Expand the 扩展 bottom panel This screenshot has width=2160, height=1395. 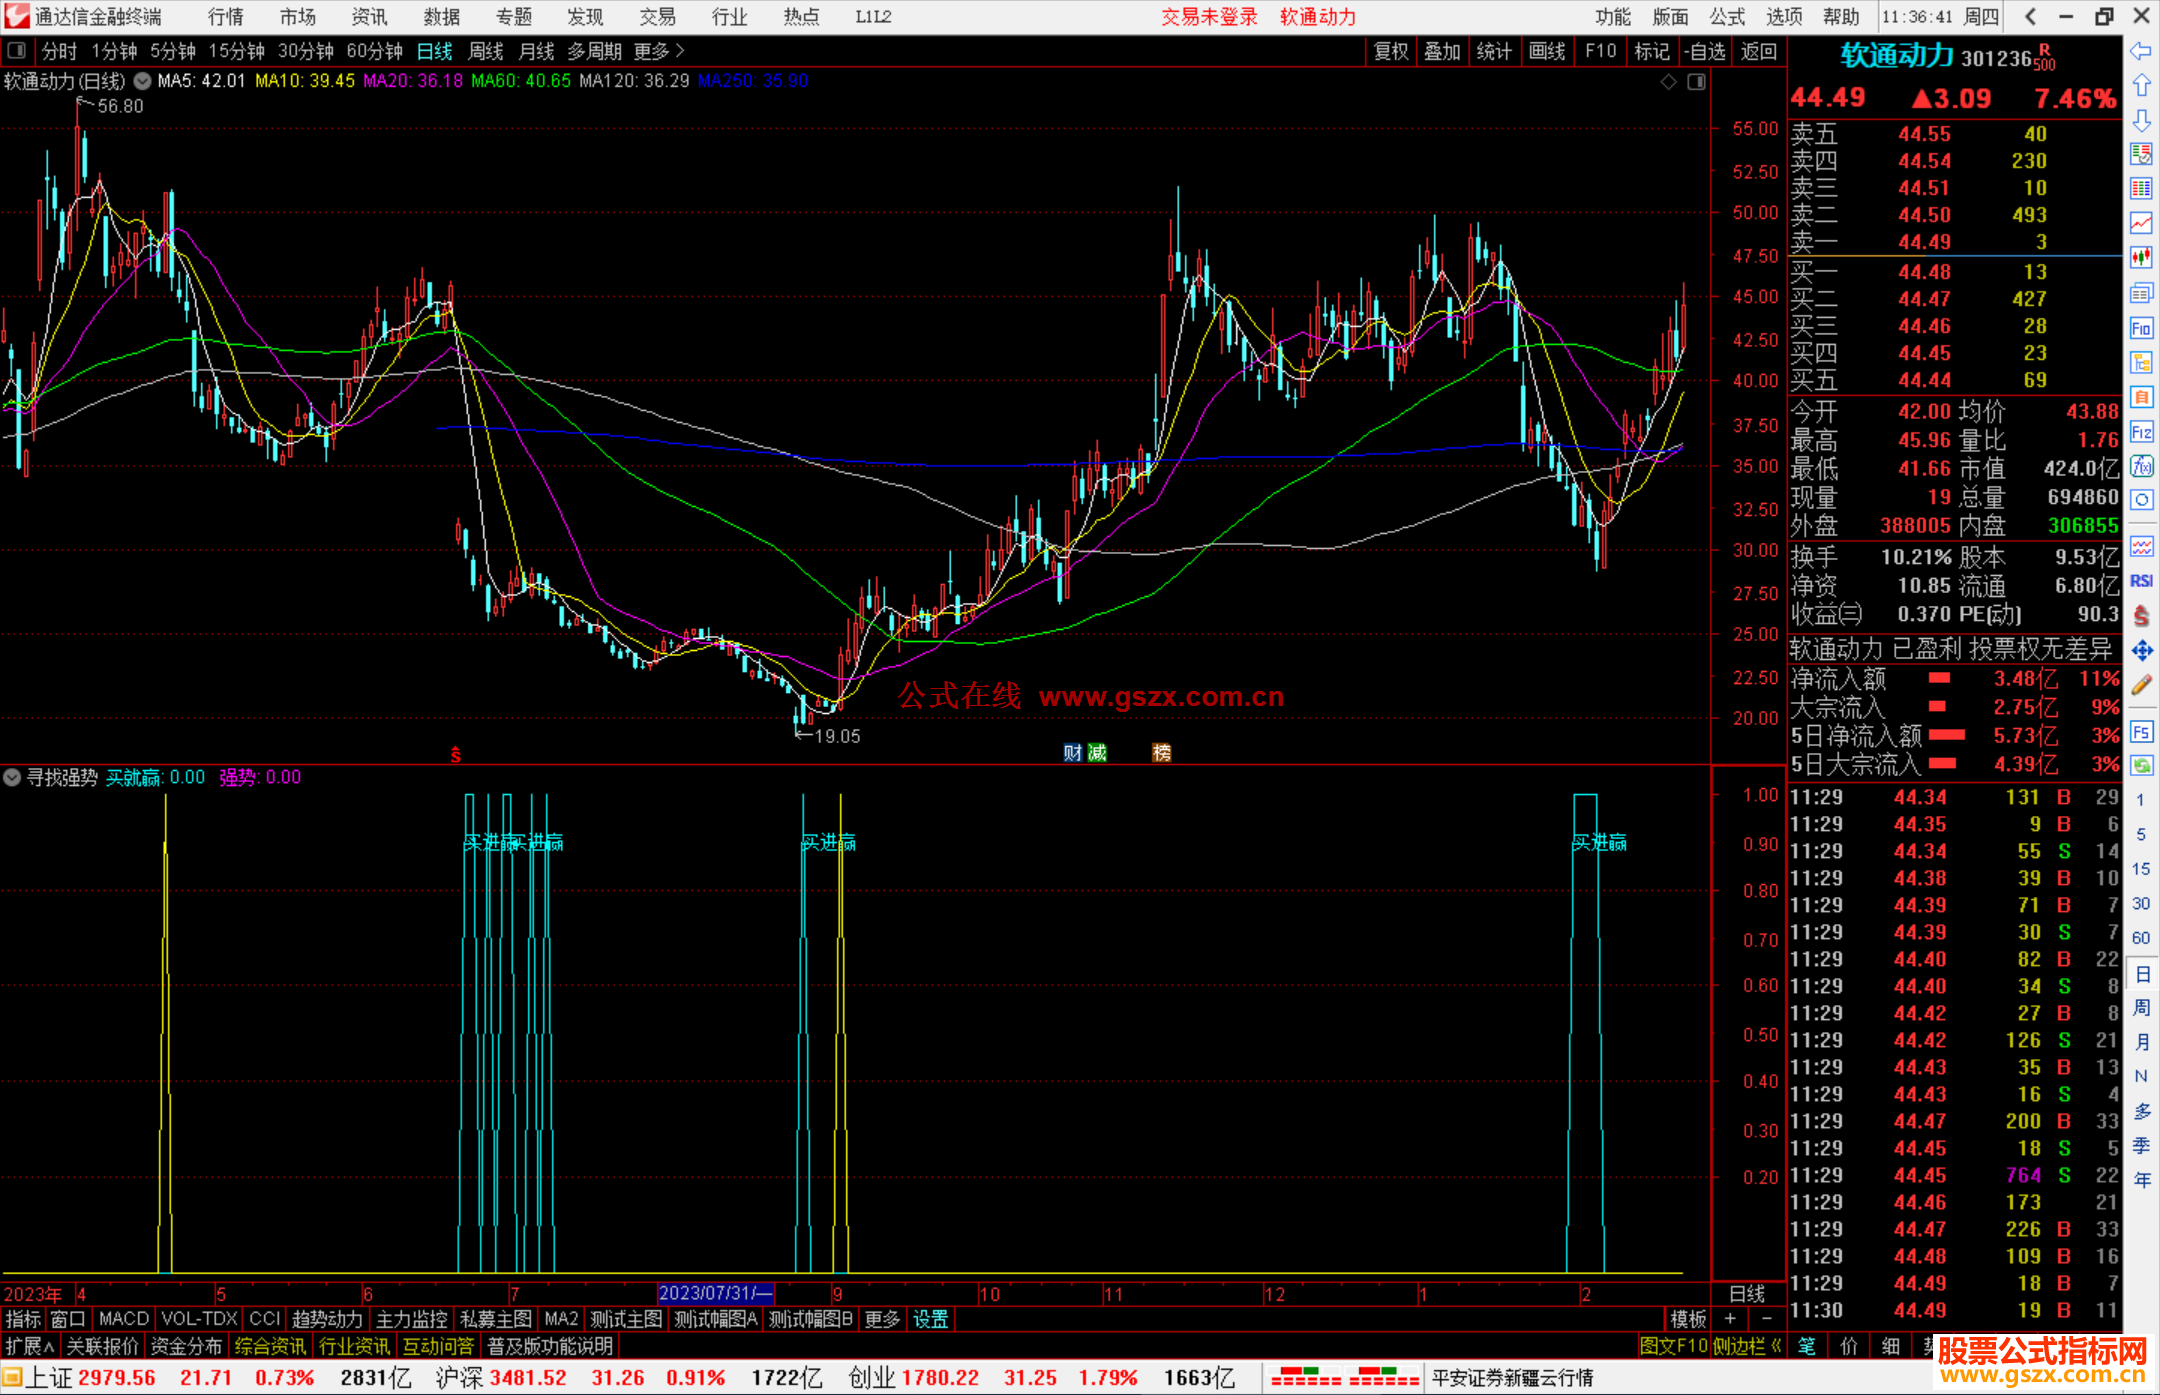[x=29, y=1346]
